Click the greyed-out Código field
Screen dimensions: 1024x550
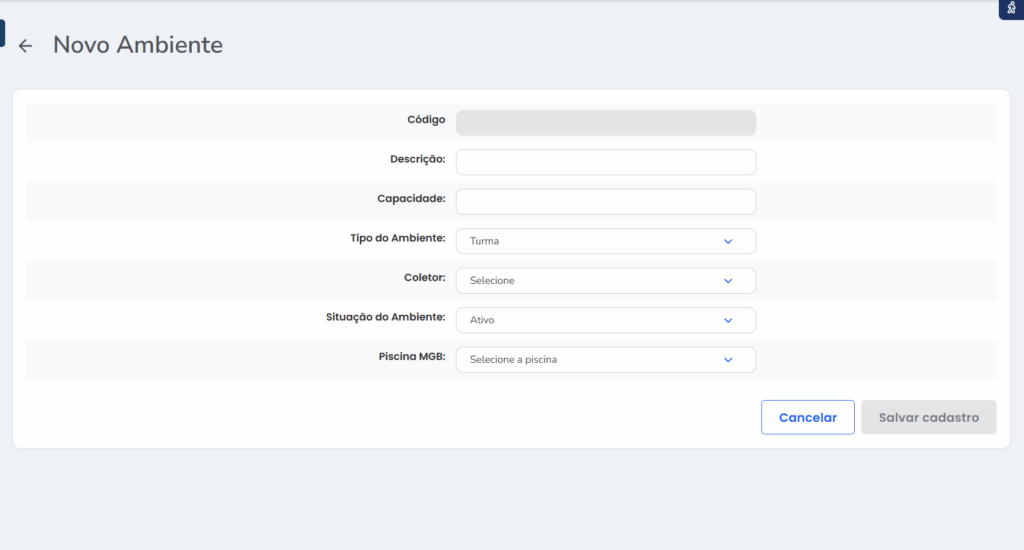coord(605,123)
